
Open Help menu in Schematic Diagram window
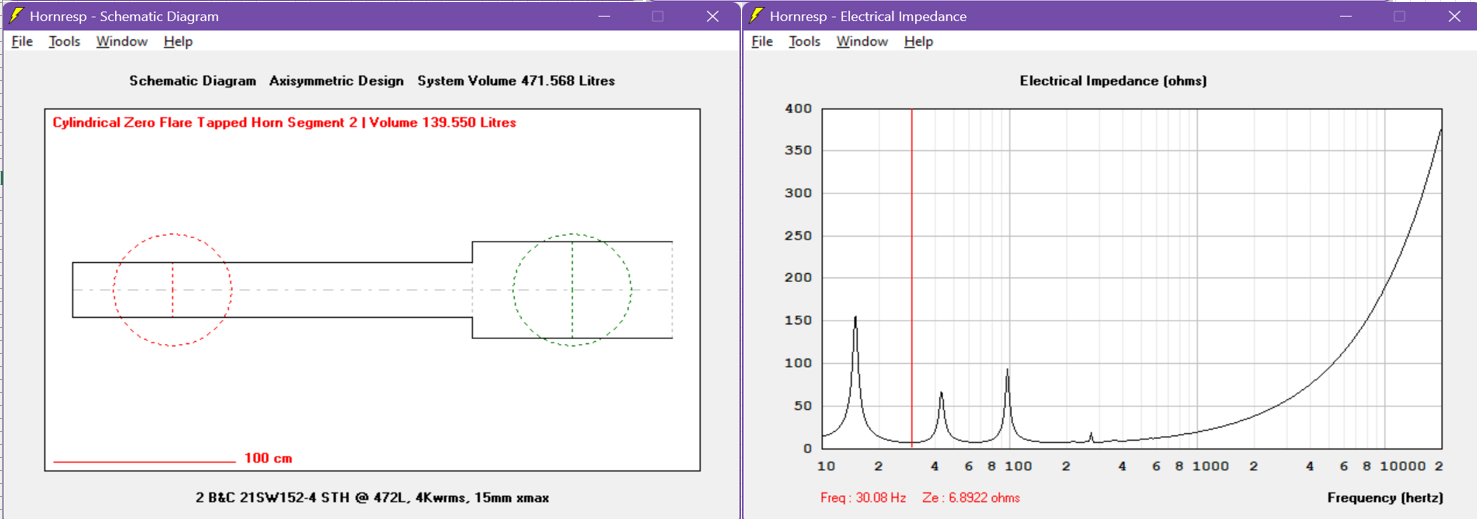pos(178,41)
